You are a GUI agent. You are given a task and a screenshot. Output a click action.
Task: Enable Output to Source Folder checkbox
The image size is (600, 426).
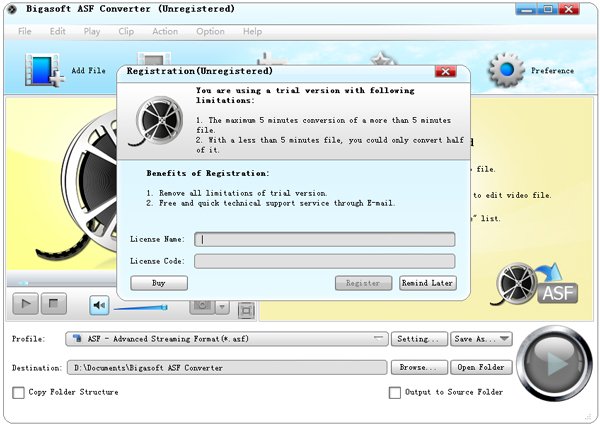395,392
